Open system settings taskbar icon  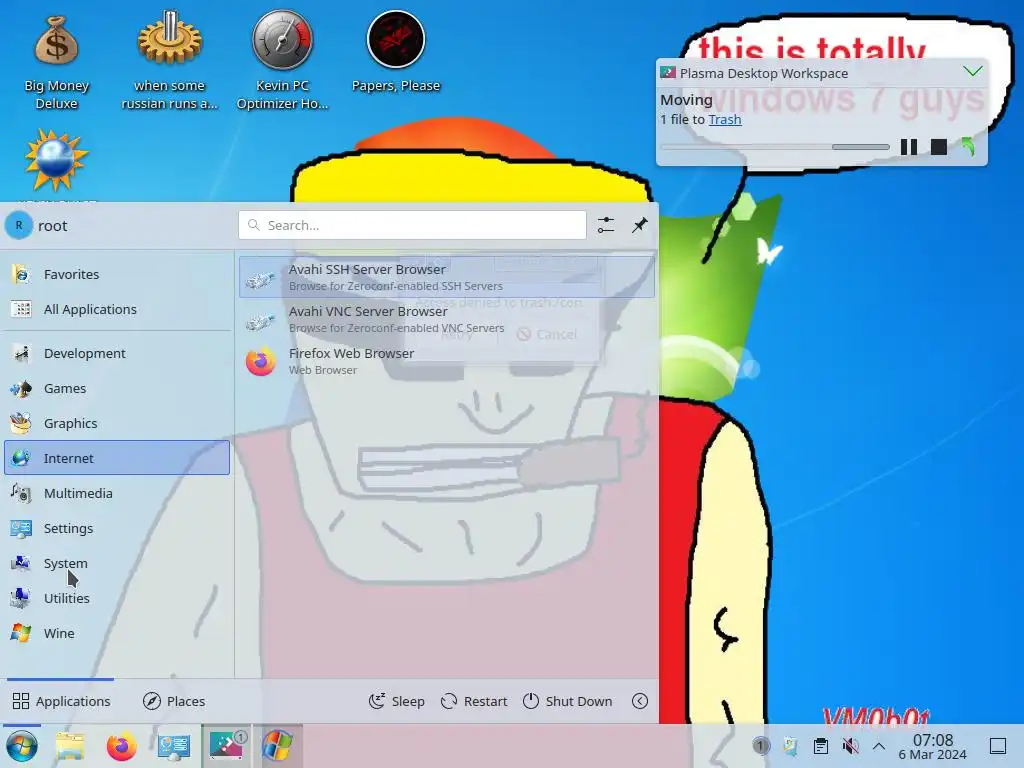coord(173,746)
